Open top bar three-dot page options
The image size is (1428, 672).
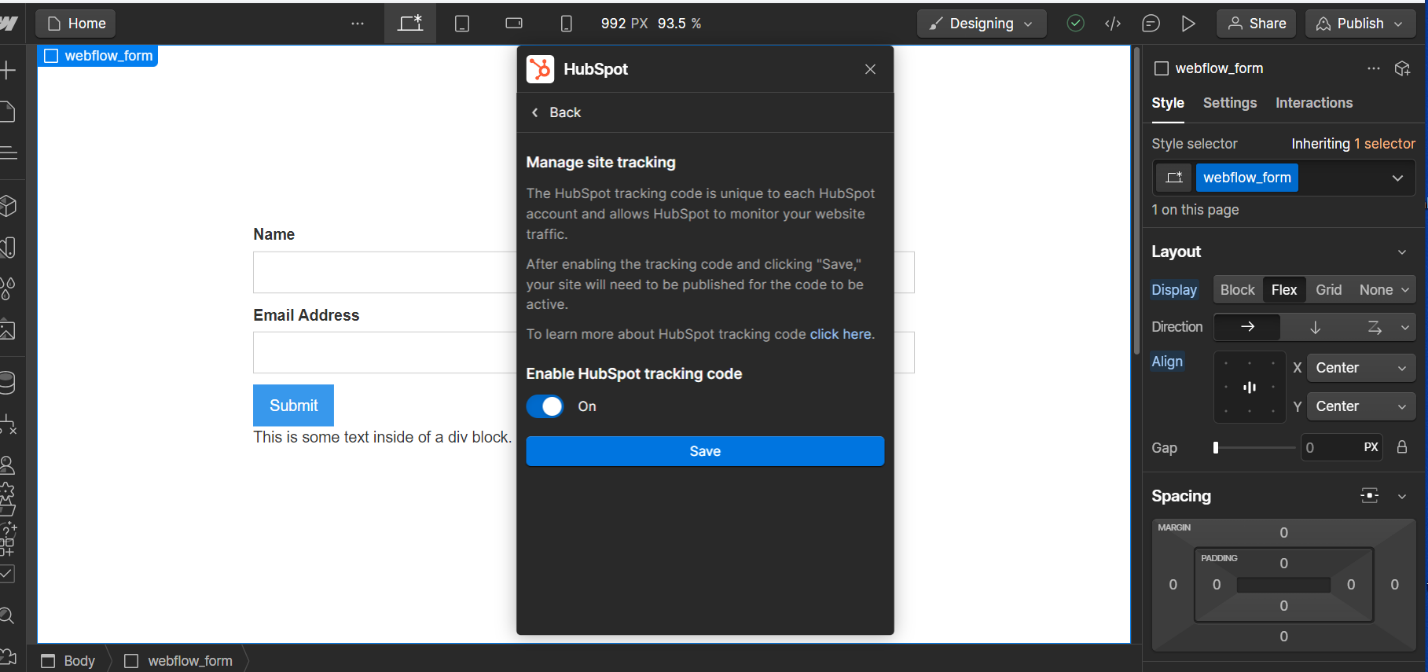click(x=358, y=23)
